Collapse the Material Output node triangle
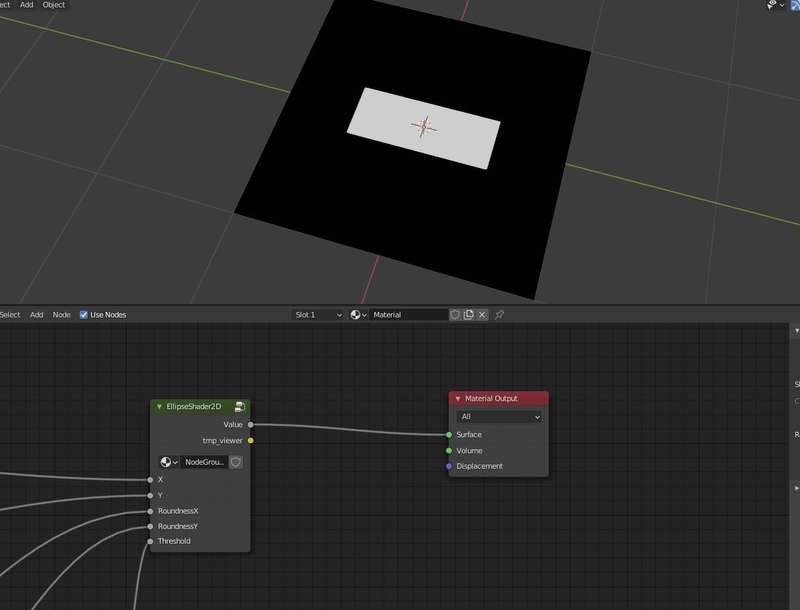Image resolution: width=800 pixels, height=610 pixels. pos(458,399)
